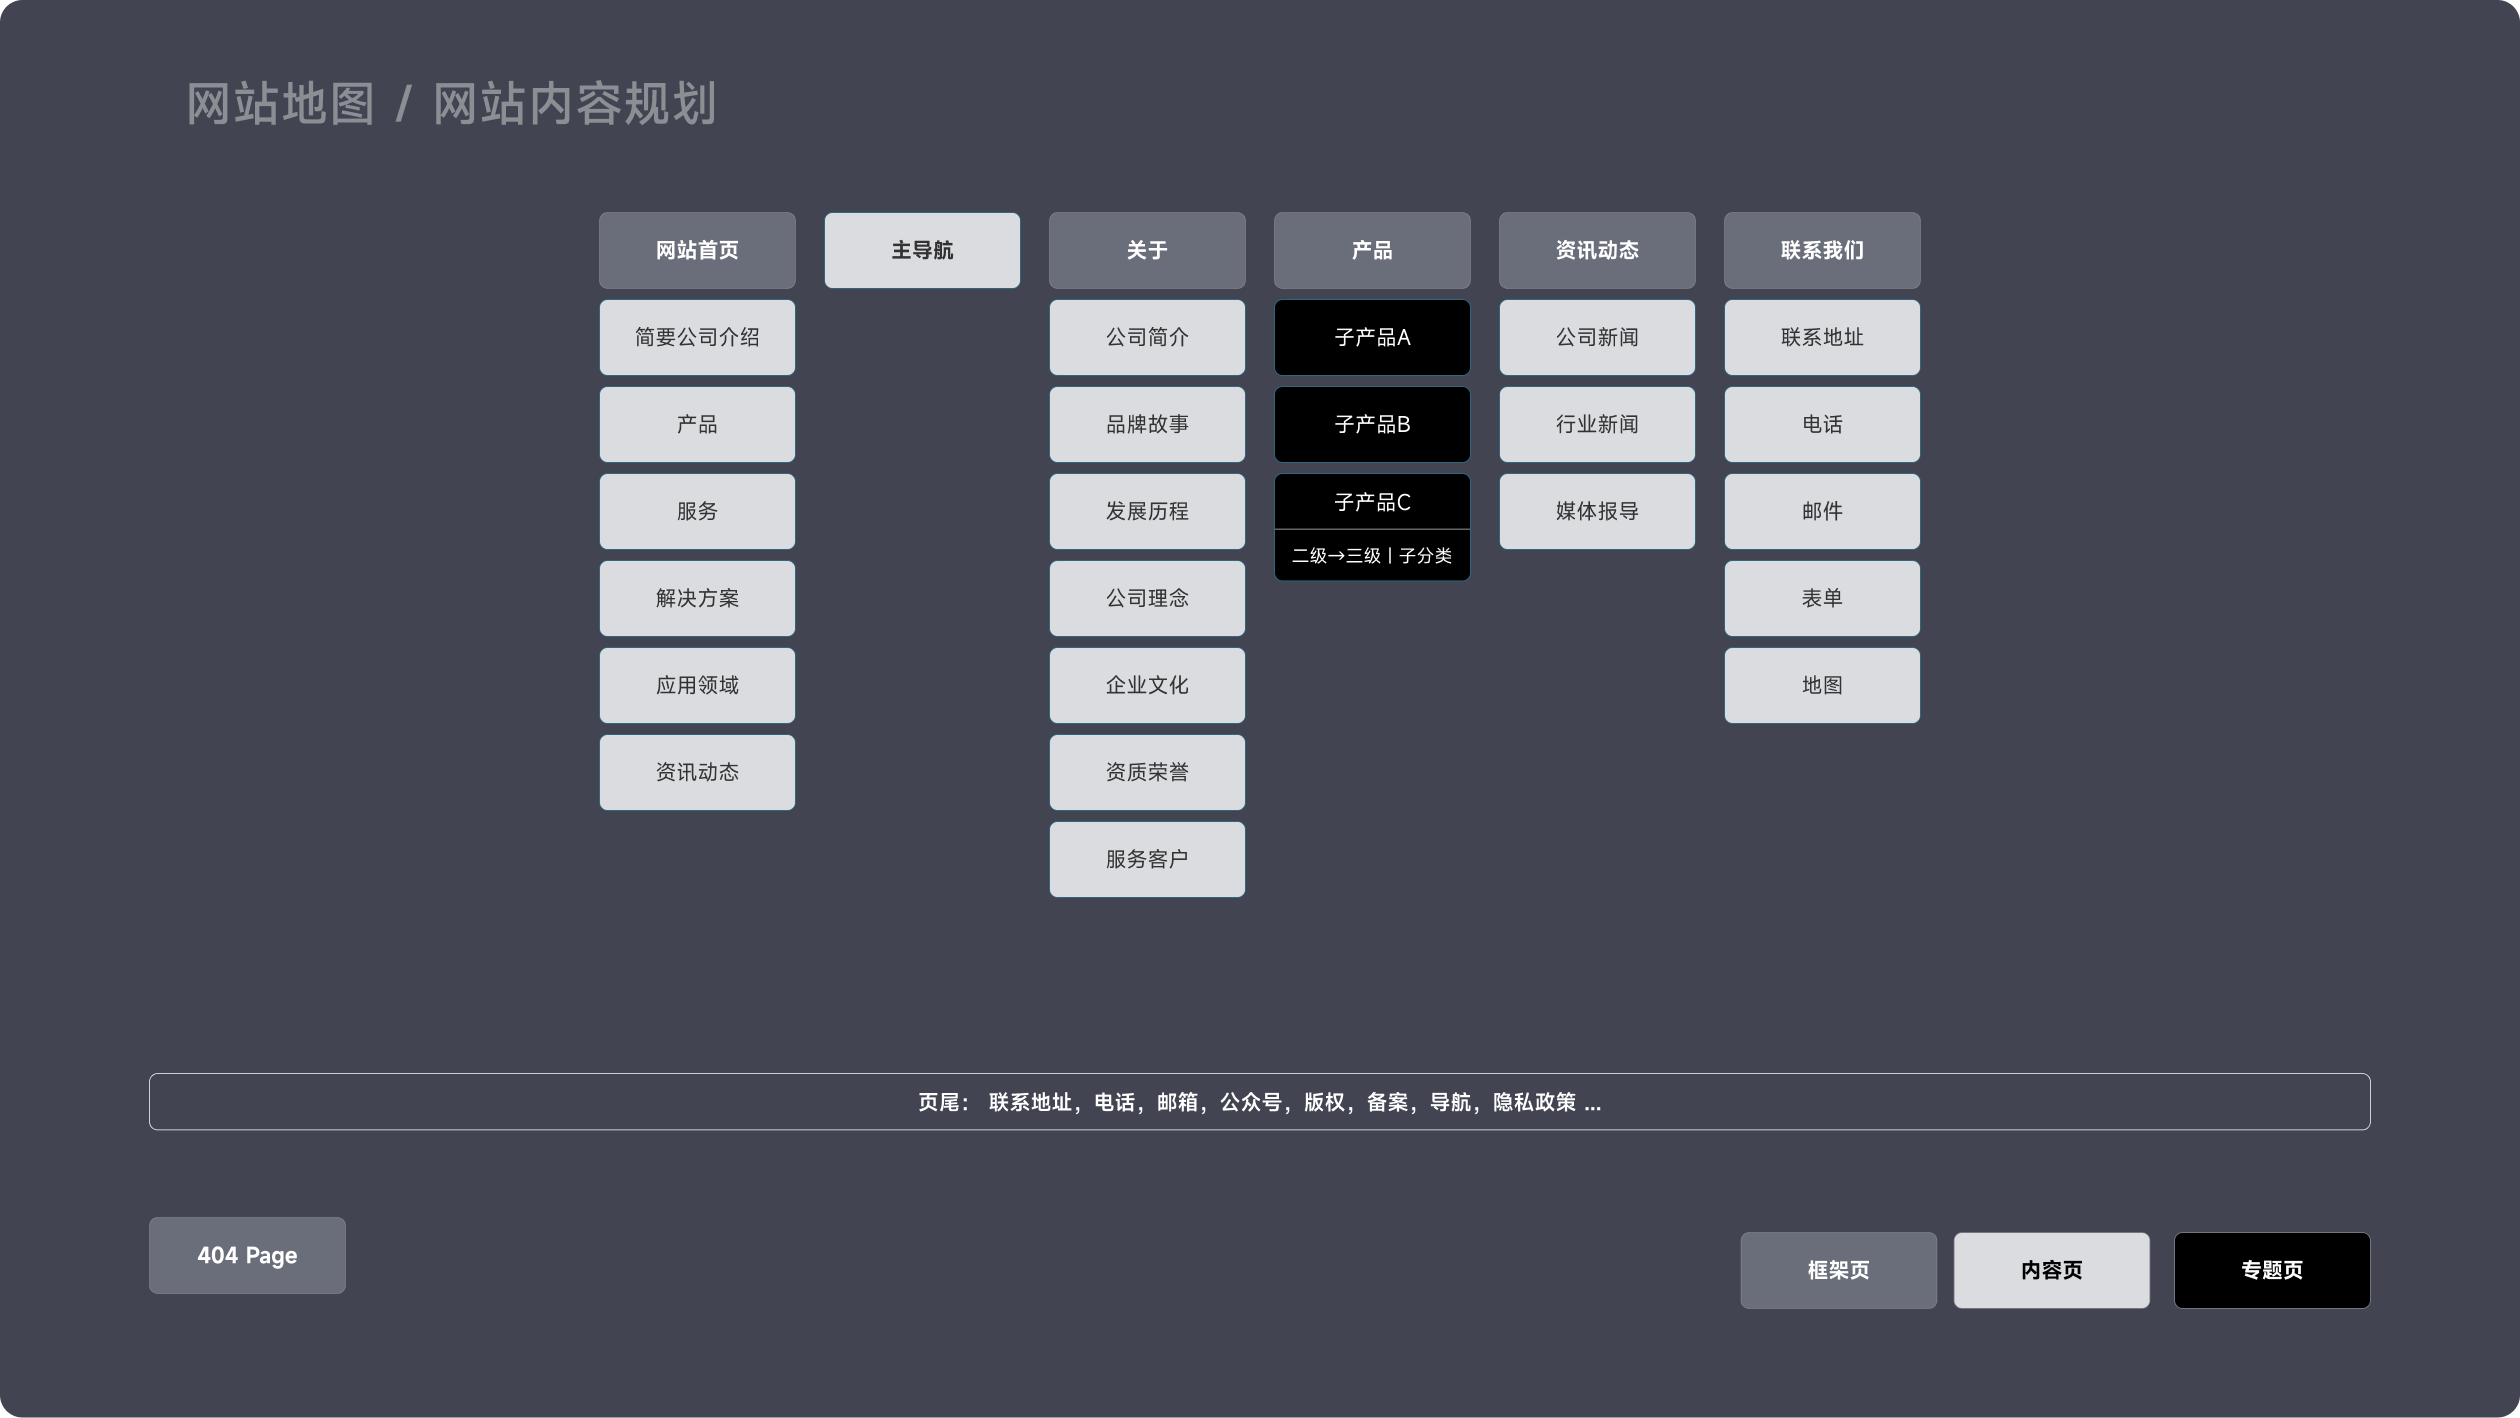The height and width of the screenshot is (1418, 2520).
Task: Click the 子产品C box
Action: tap(1372, 502)
